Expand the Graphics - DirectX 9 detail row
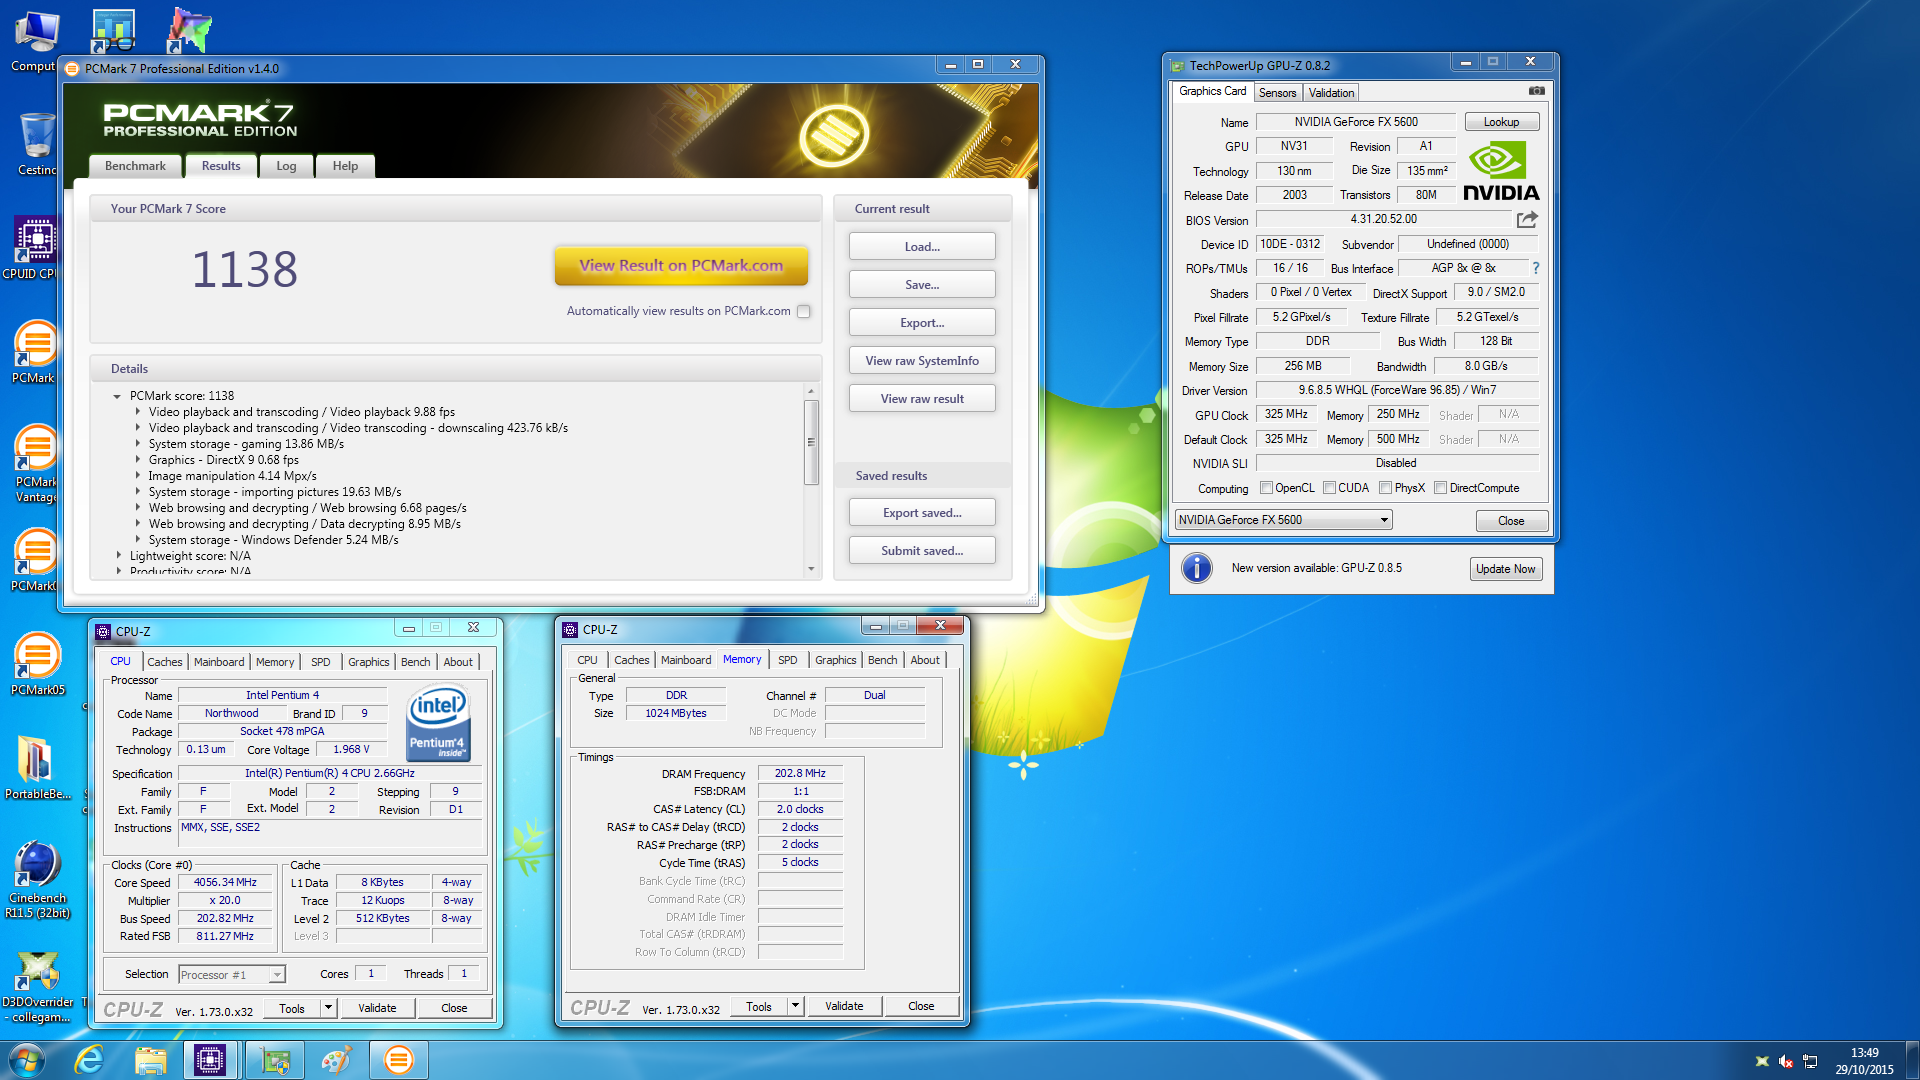Screen dimensions: 1920x1080 138,460
